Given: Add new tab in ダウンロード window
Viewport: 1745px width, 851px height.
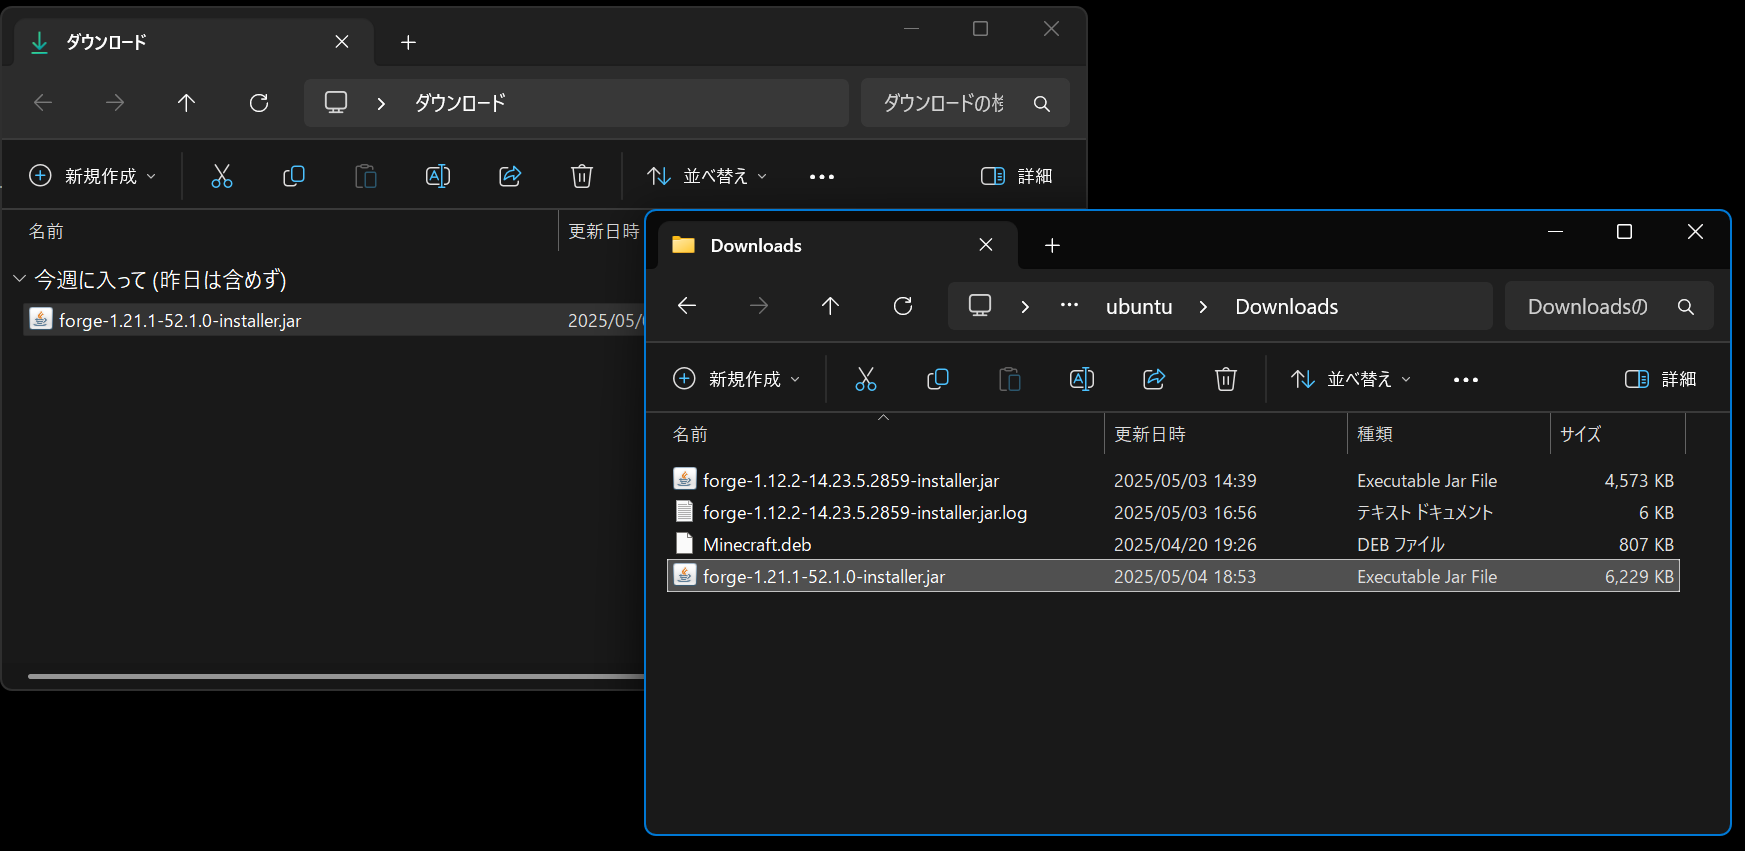Looking at the screenshot, I should coord(408,42).
